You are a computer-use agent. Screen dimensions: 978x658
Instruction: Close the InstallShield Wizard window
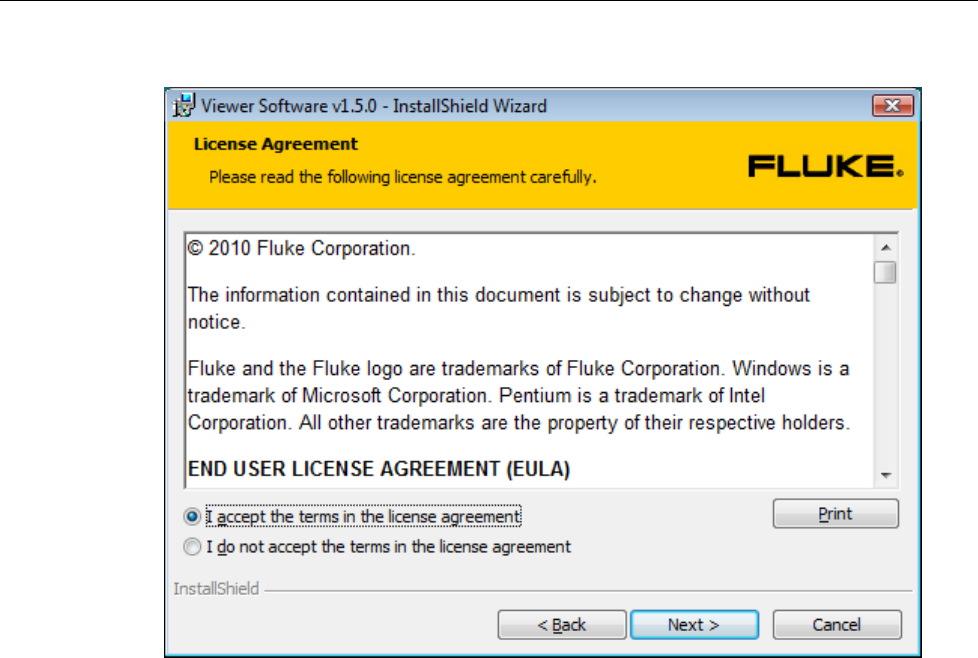(893, 106)
